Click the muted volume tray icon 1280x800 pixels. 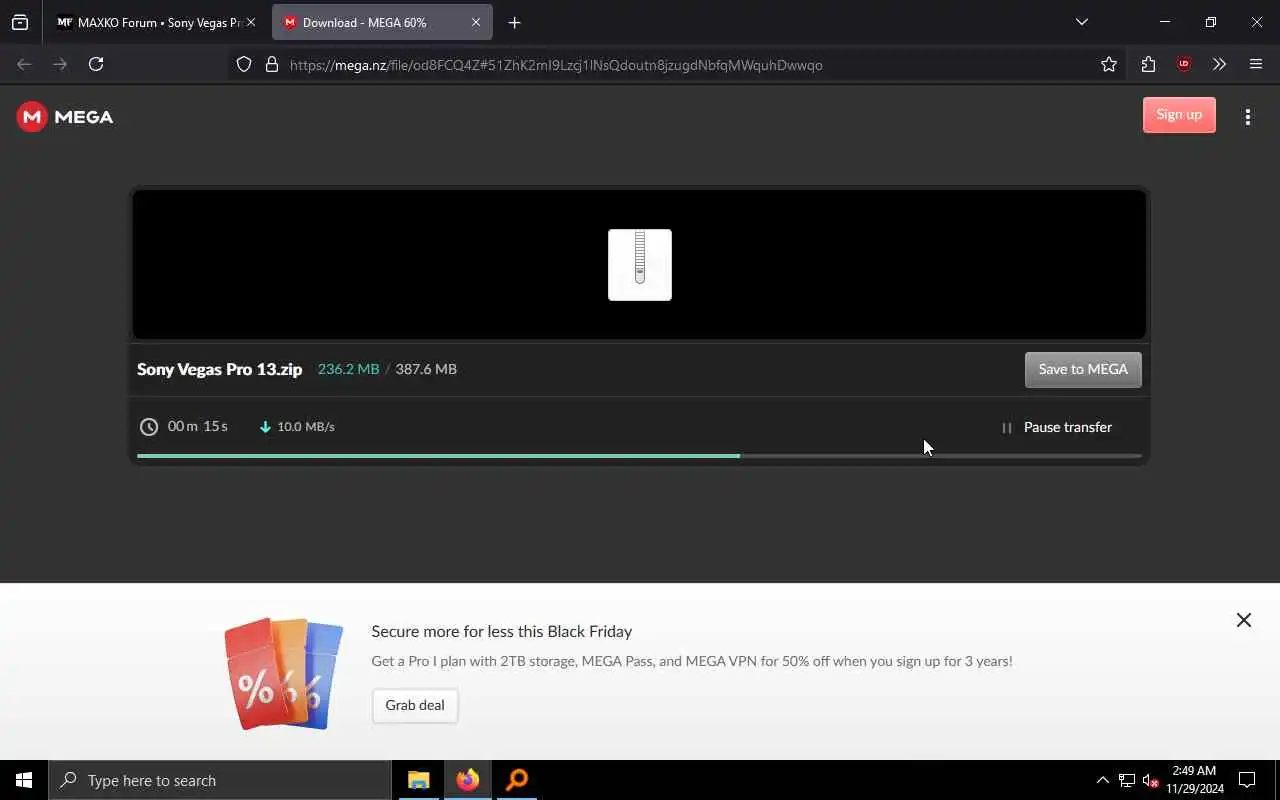(1151, 780)
